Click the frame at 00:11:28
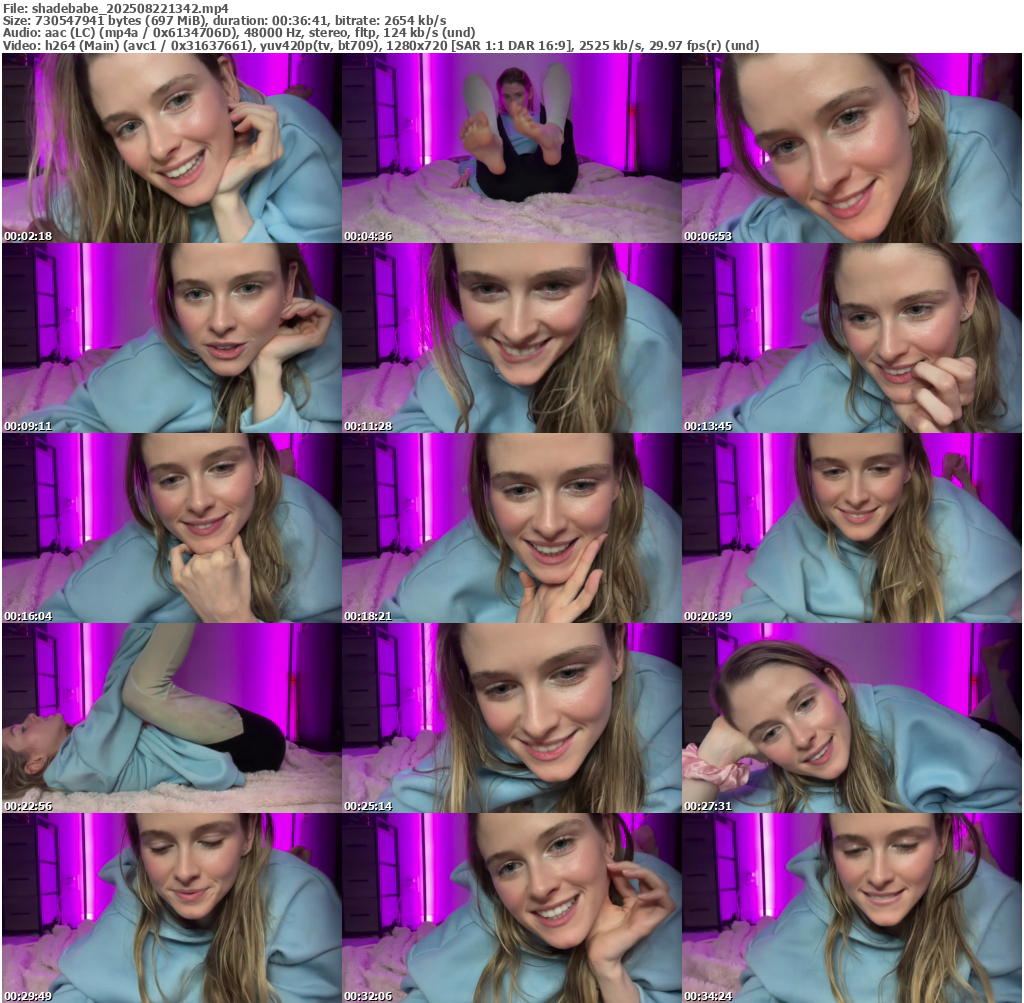The width and height of the screenshot is (1024, 1003). click(x=511, y=338)
